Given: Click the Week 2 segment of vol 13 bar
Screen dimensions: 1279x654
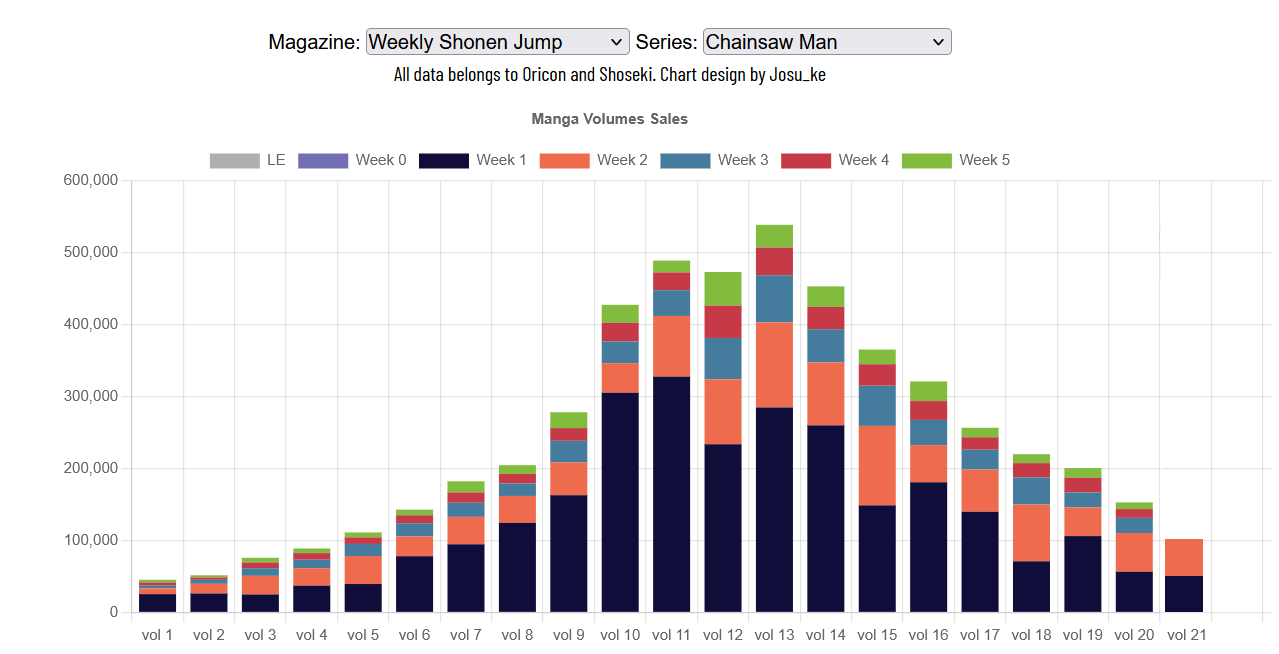Looking at the screenshot, I should click(774, 365).
